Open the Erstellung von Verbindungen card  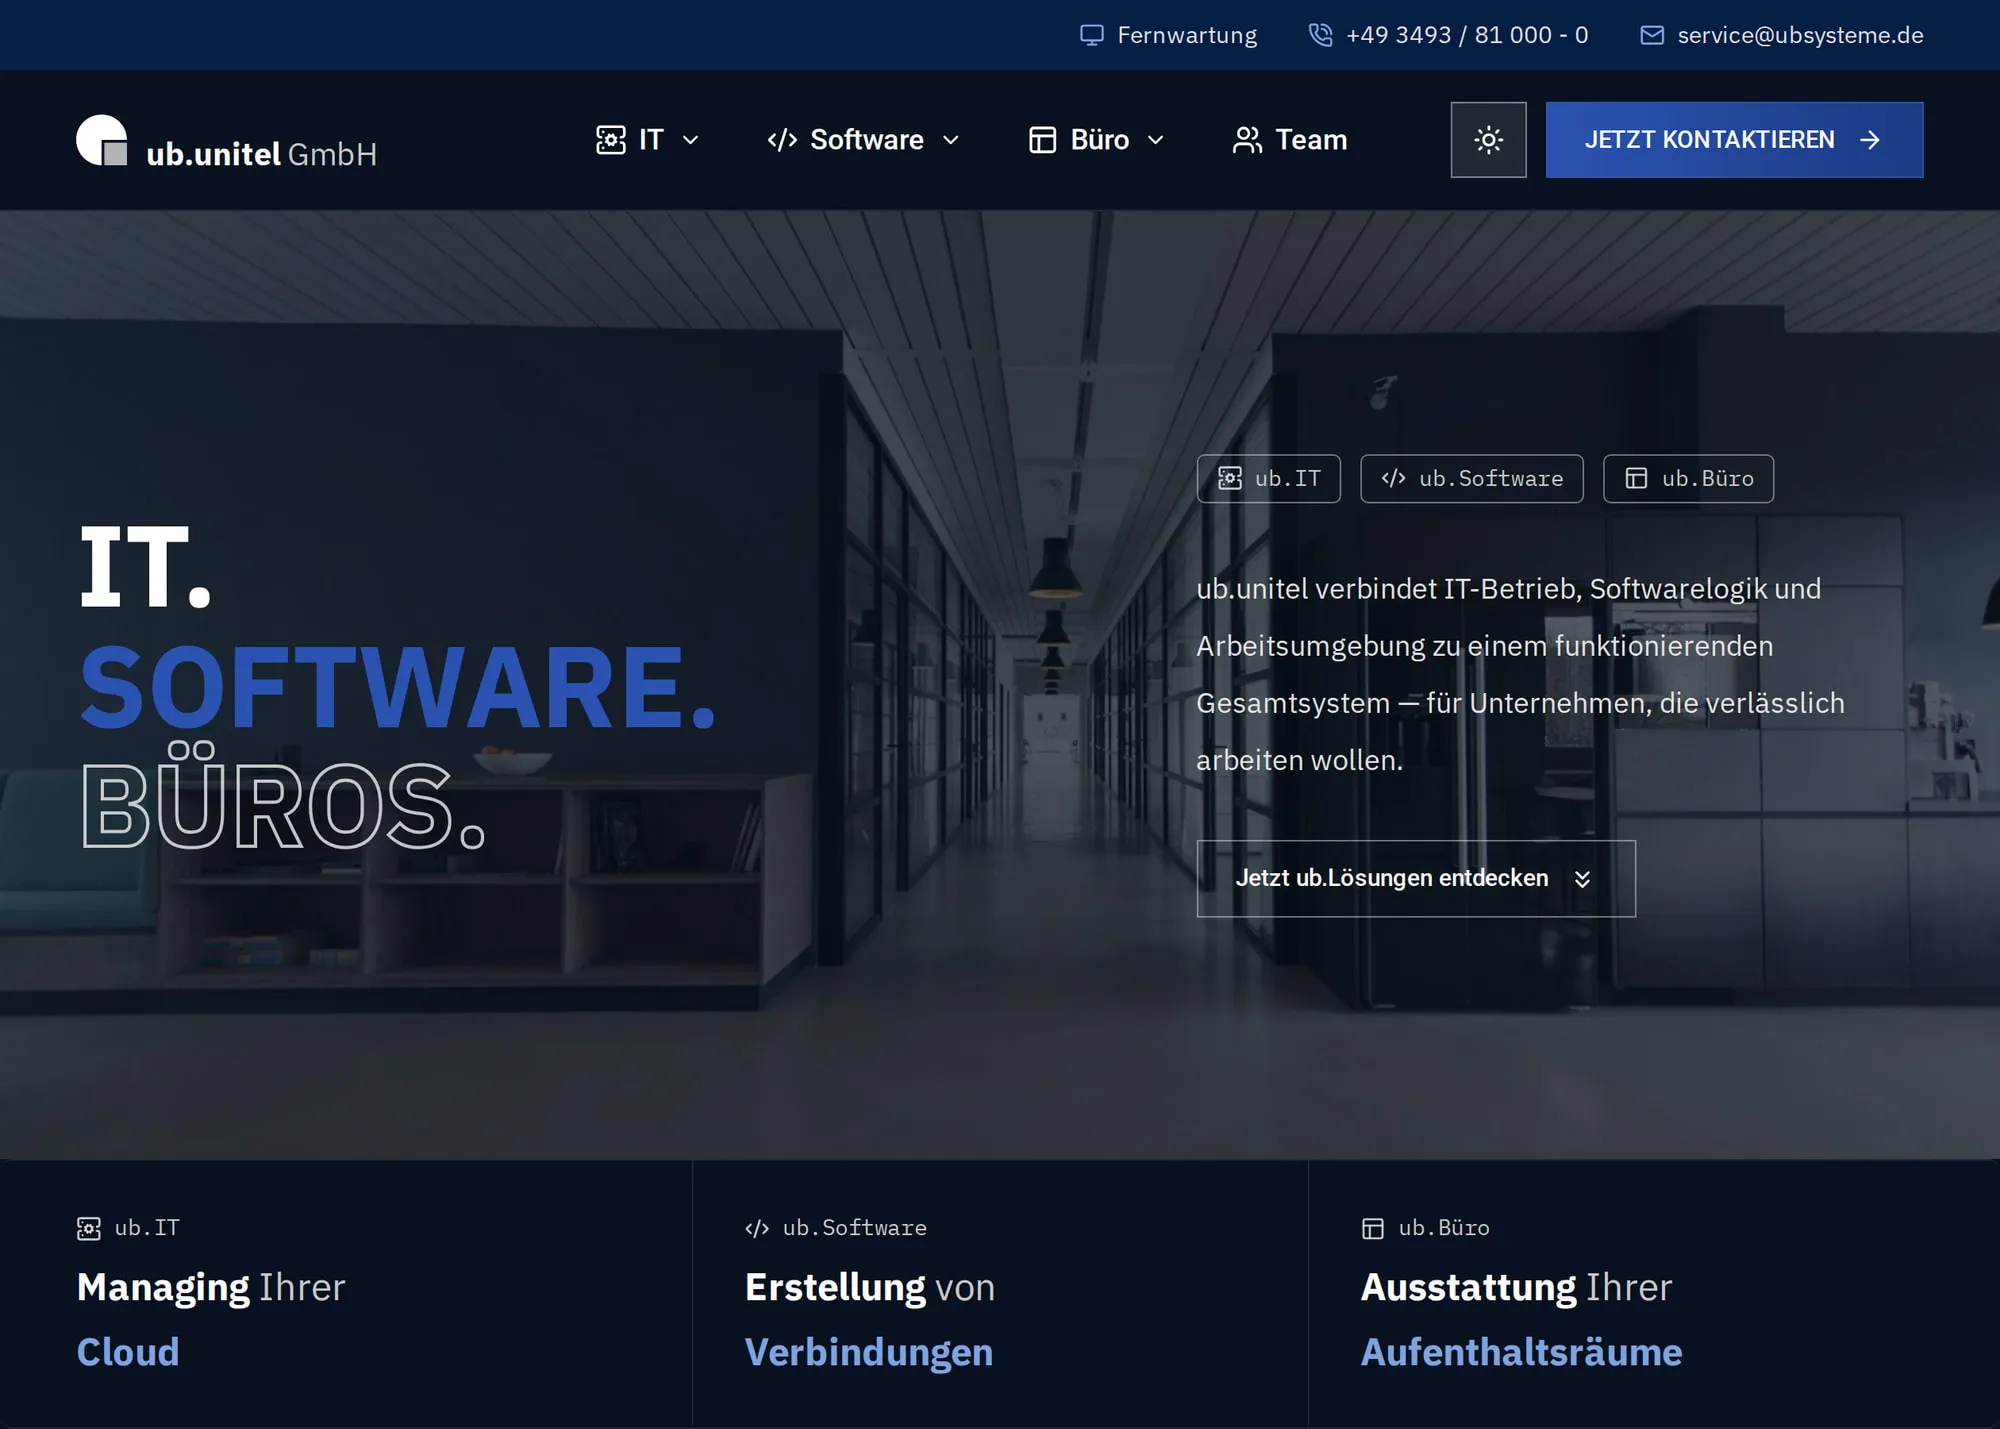click(1000, 1294)
